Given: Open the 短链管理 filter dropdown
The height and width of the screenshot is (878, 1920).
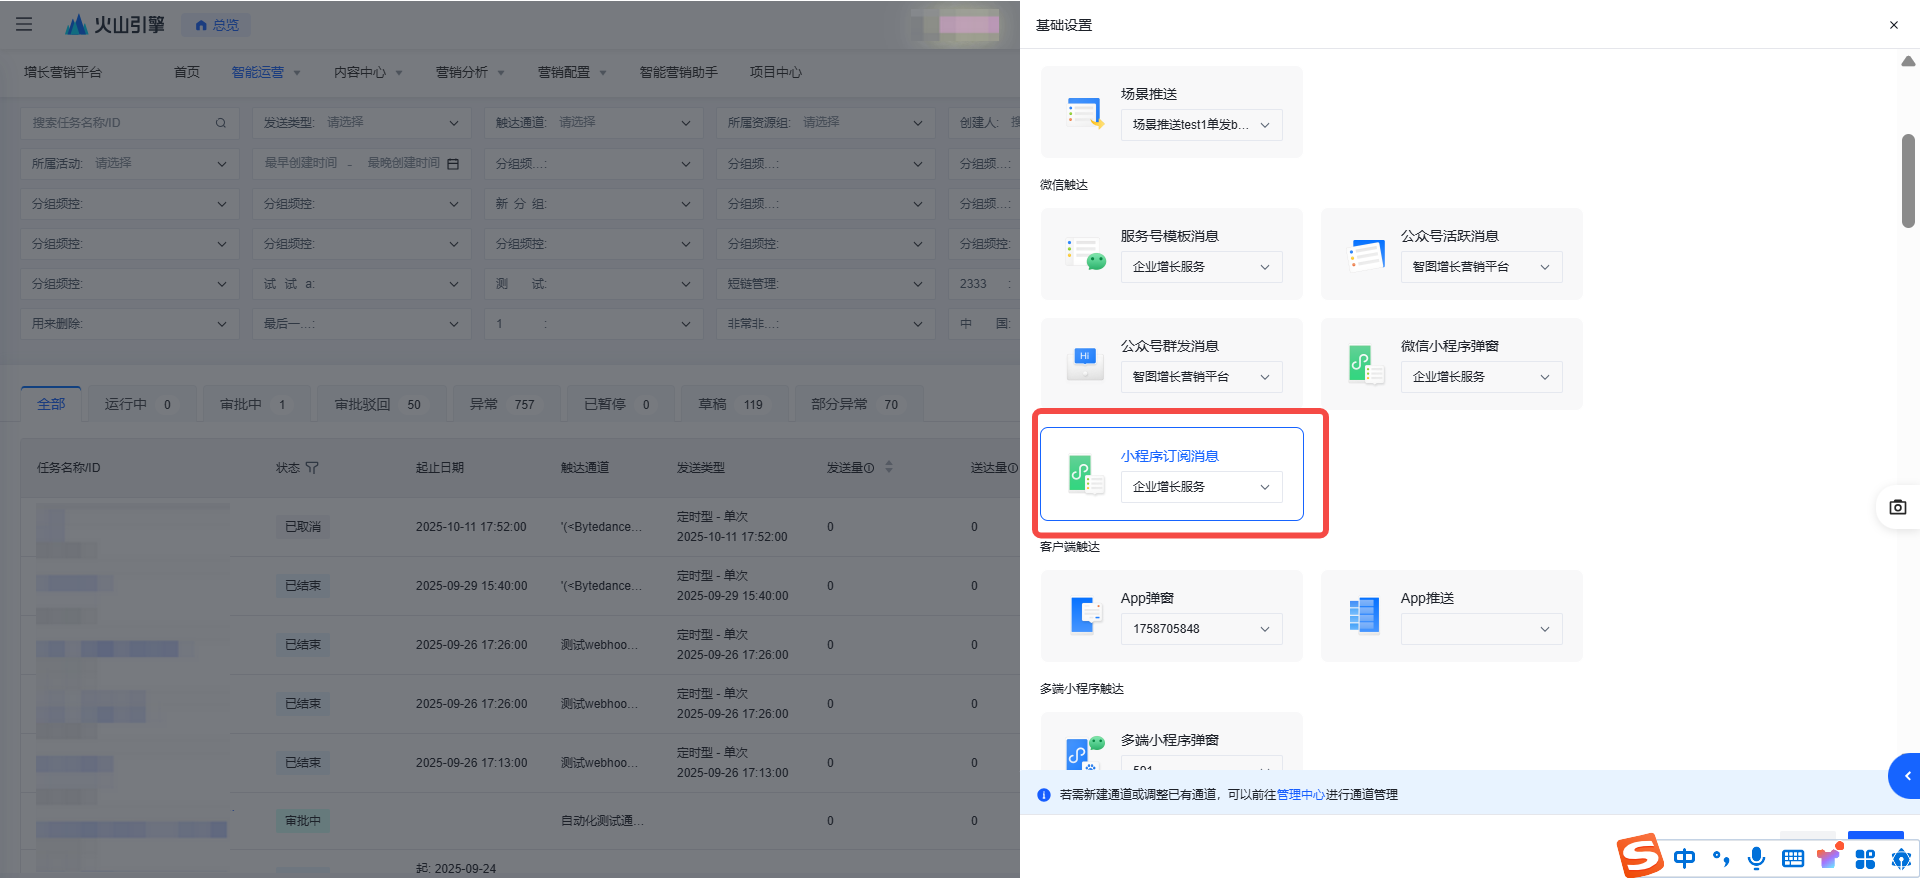Looking at the screenshot, I should [825, 284].
